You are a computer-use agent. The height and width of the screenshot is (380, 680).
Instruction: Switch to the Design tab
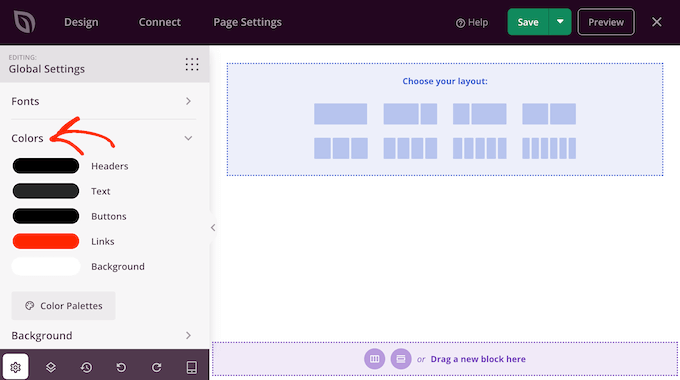(81, 22)
